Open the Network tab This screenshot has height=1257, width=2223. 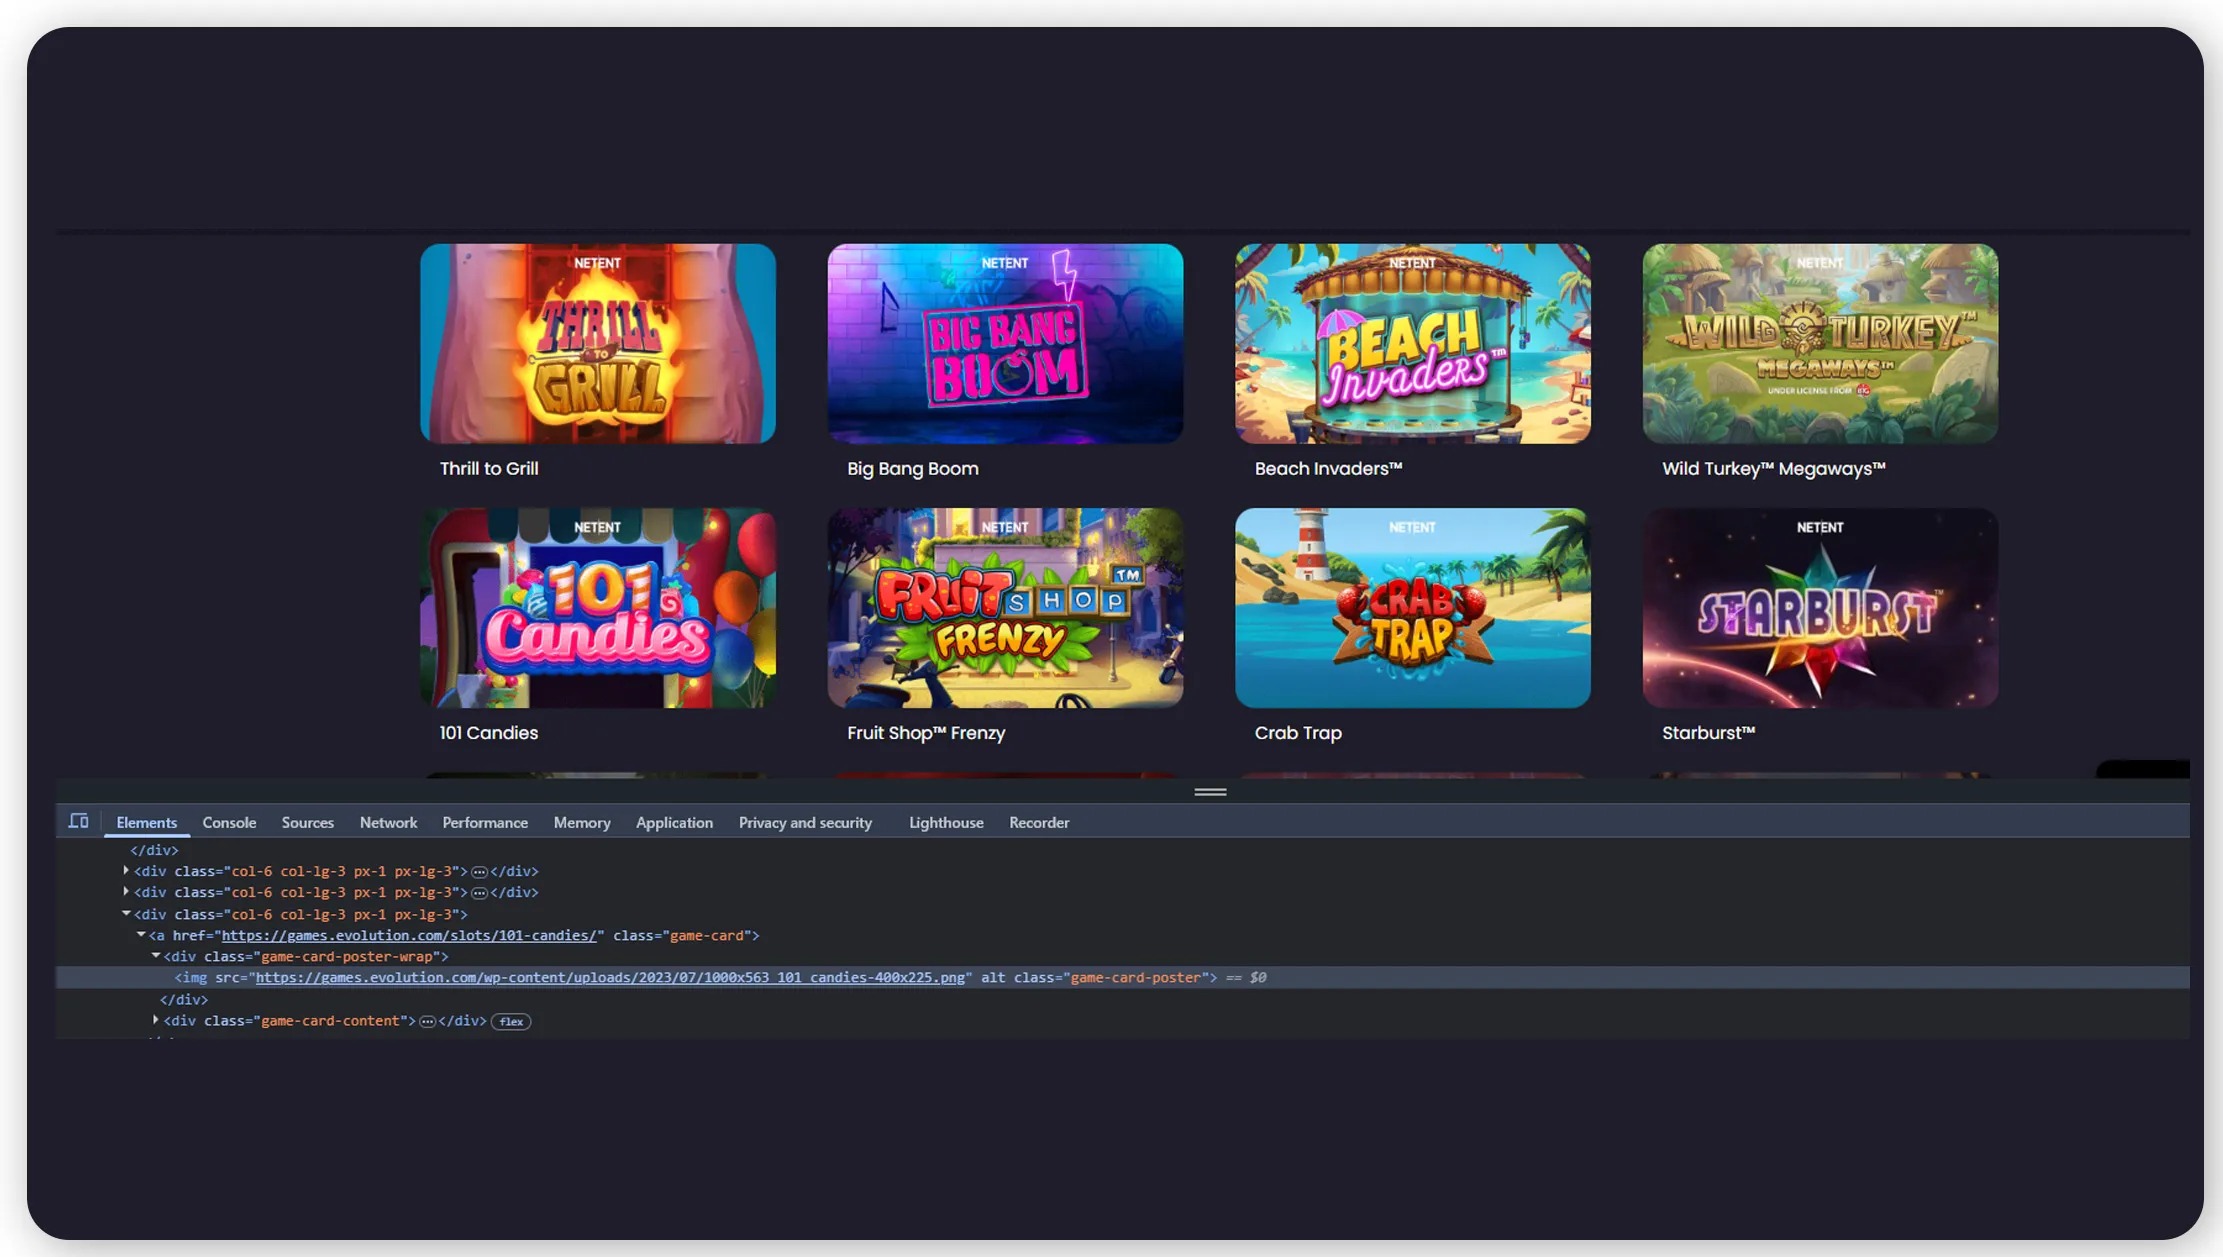pyautogui.click(x=388, y=822)
